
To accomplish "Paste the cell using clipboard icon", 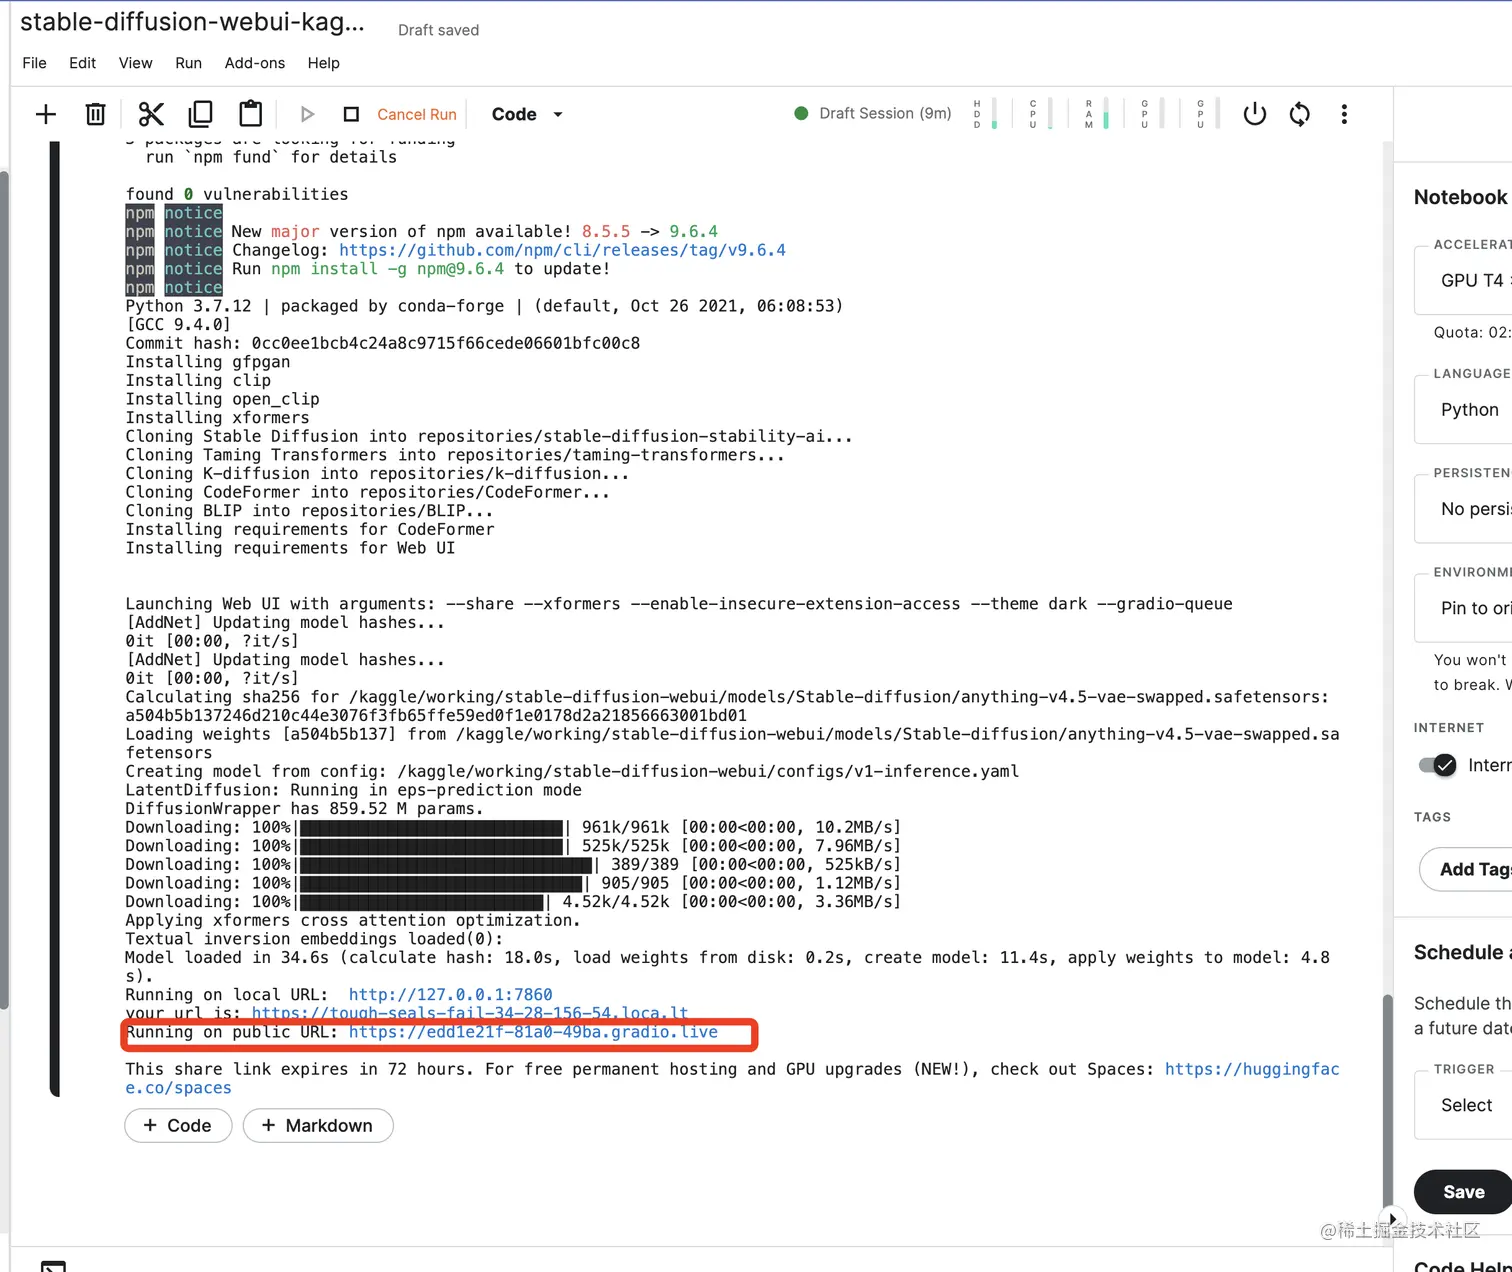I will tap(251, 114).
